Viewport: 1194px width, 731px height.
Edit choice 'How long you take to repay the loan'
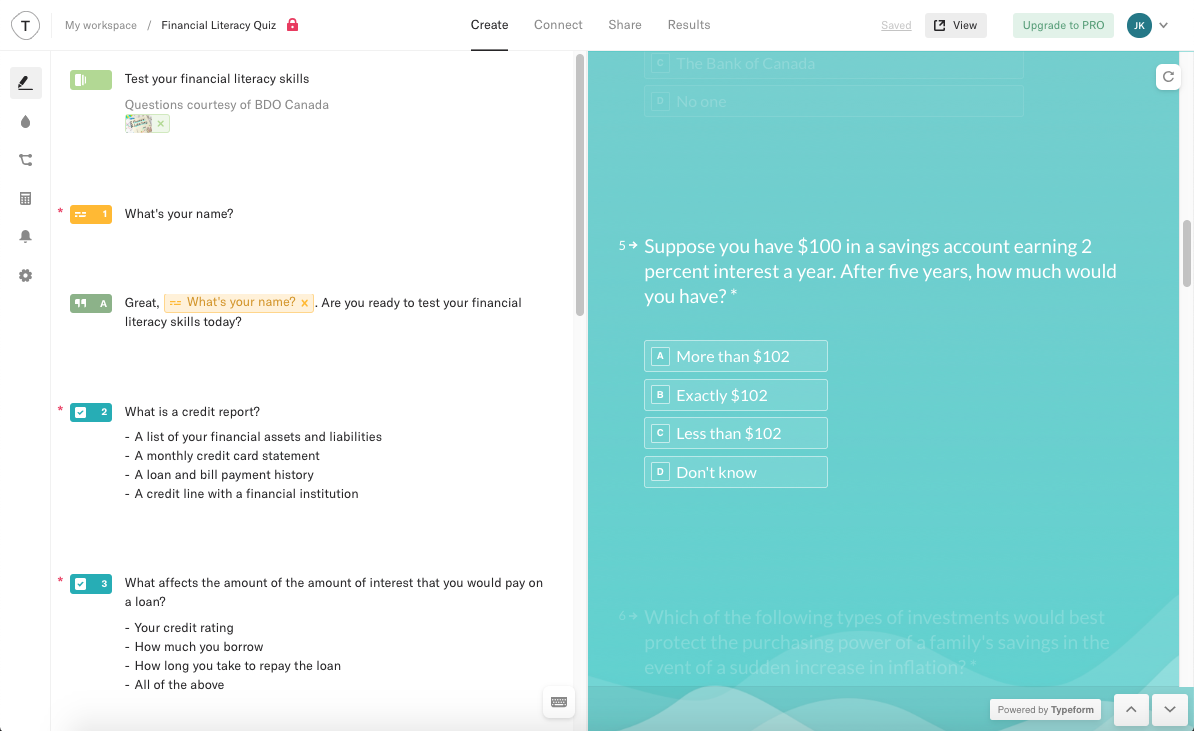[238, 666]
